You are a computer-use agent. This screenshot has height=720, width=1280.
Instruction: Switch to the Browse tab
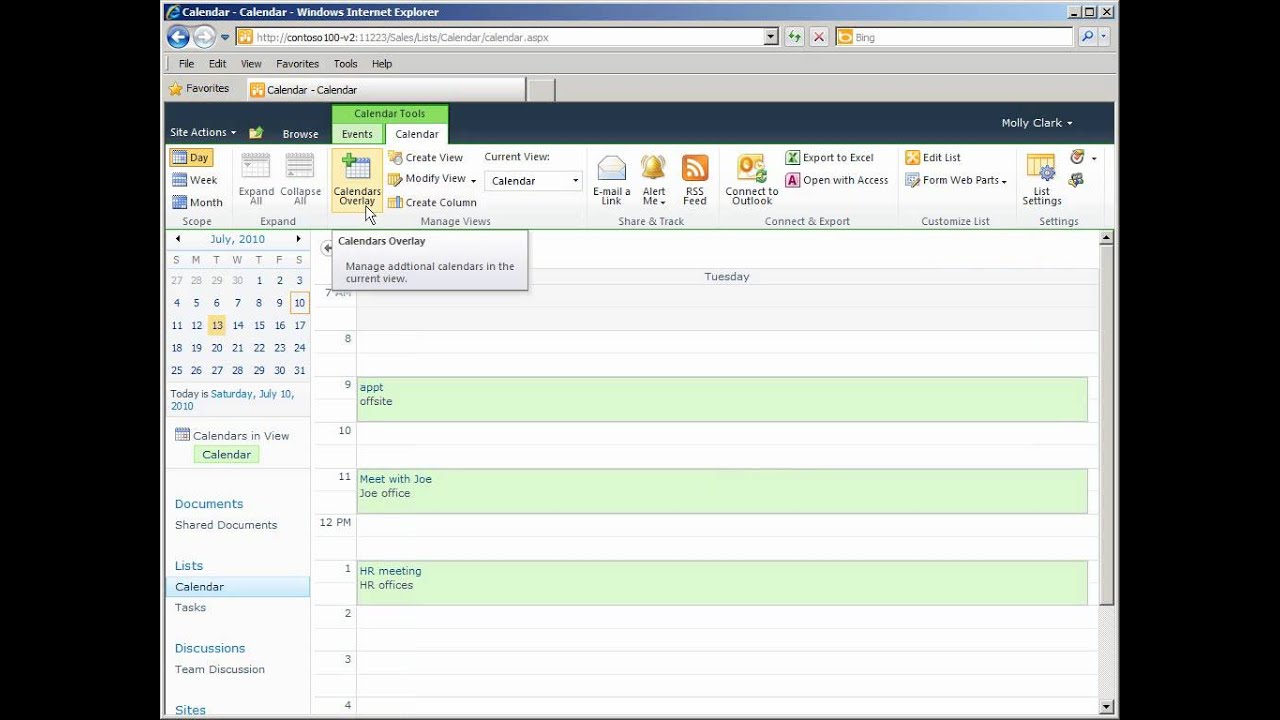click(300, 134)
